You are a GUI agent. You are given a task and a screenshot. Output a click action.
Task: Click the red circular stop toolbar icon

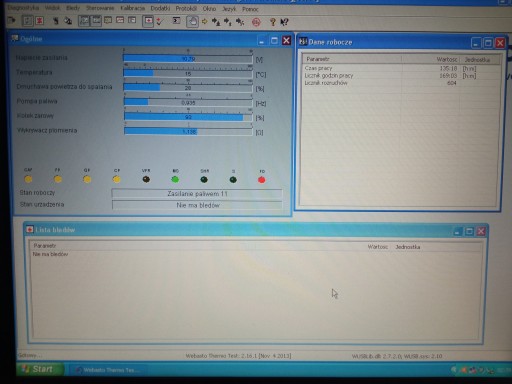pyautogui.click(x=256, y=22)
